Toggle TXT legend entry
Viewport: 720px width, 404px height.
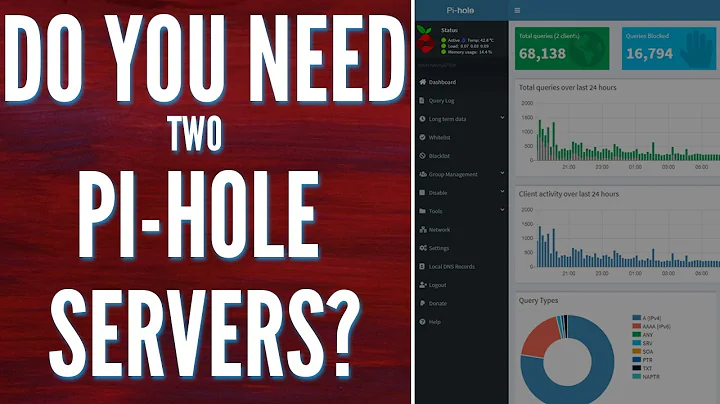(642, 368)
